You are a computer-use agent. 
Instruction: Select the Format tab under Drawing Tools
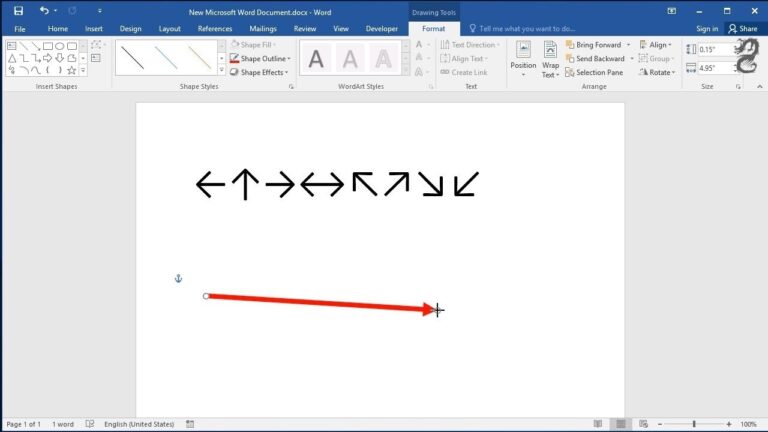[433, 29]
